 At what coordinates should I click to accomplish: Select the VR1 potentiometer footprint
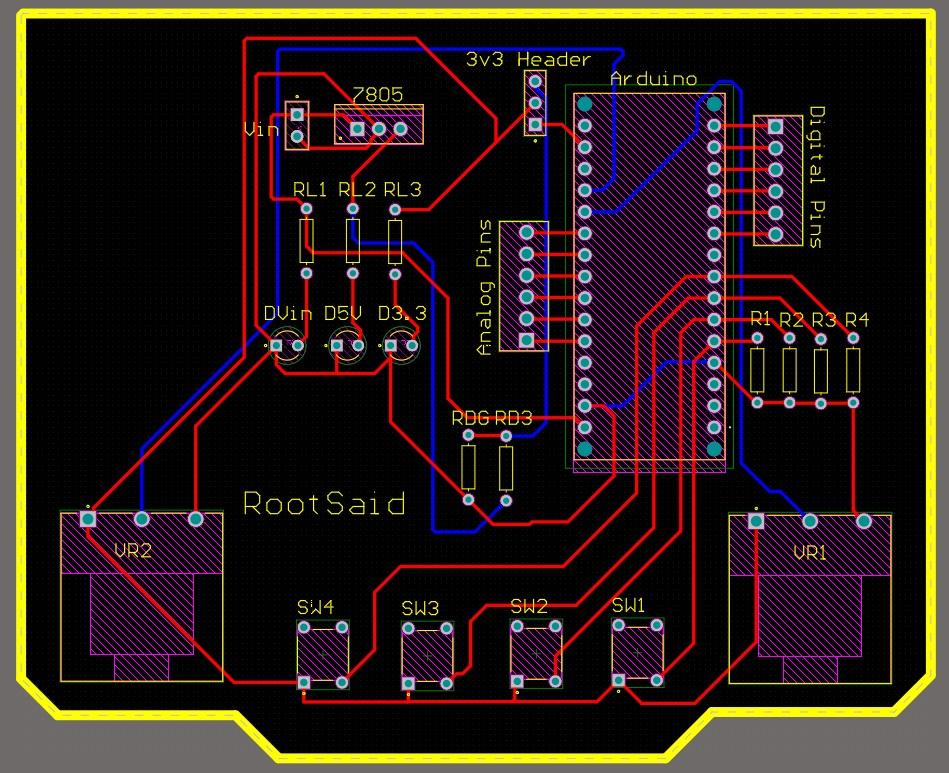(x=809, y=600)
